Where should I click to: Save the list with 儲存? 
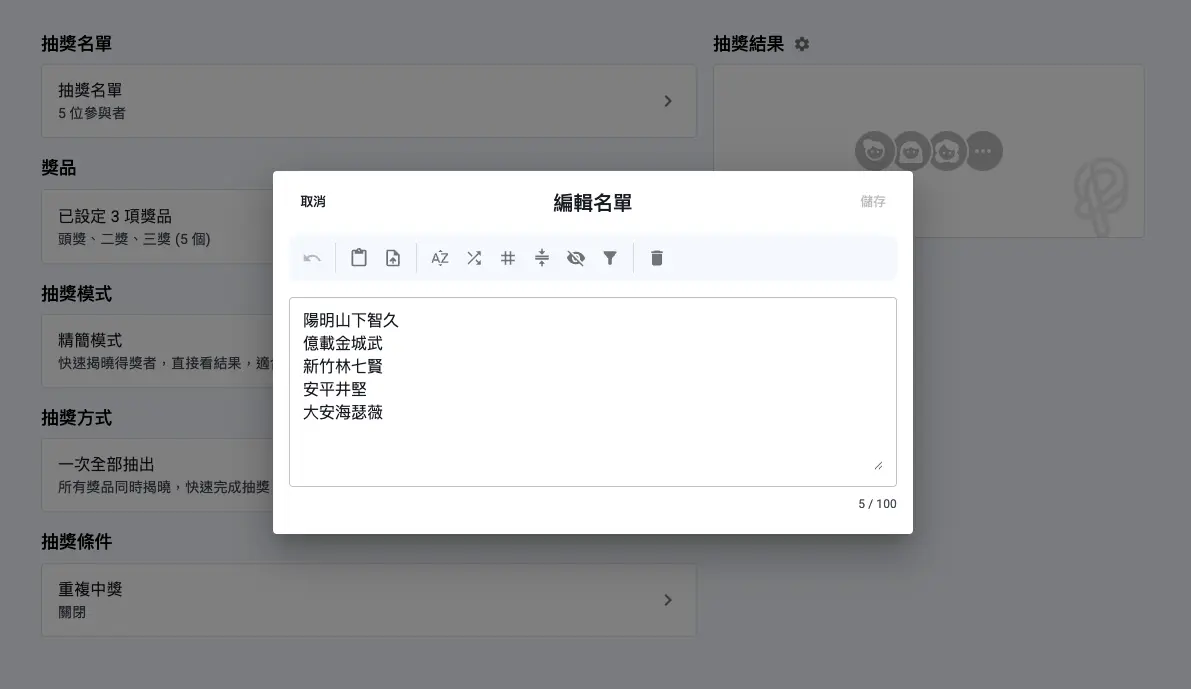point(872,201)
